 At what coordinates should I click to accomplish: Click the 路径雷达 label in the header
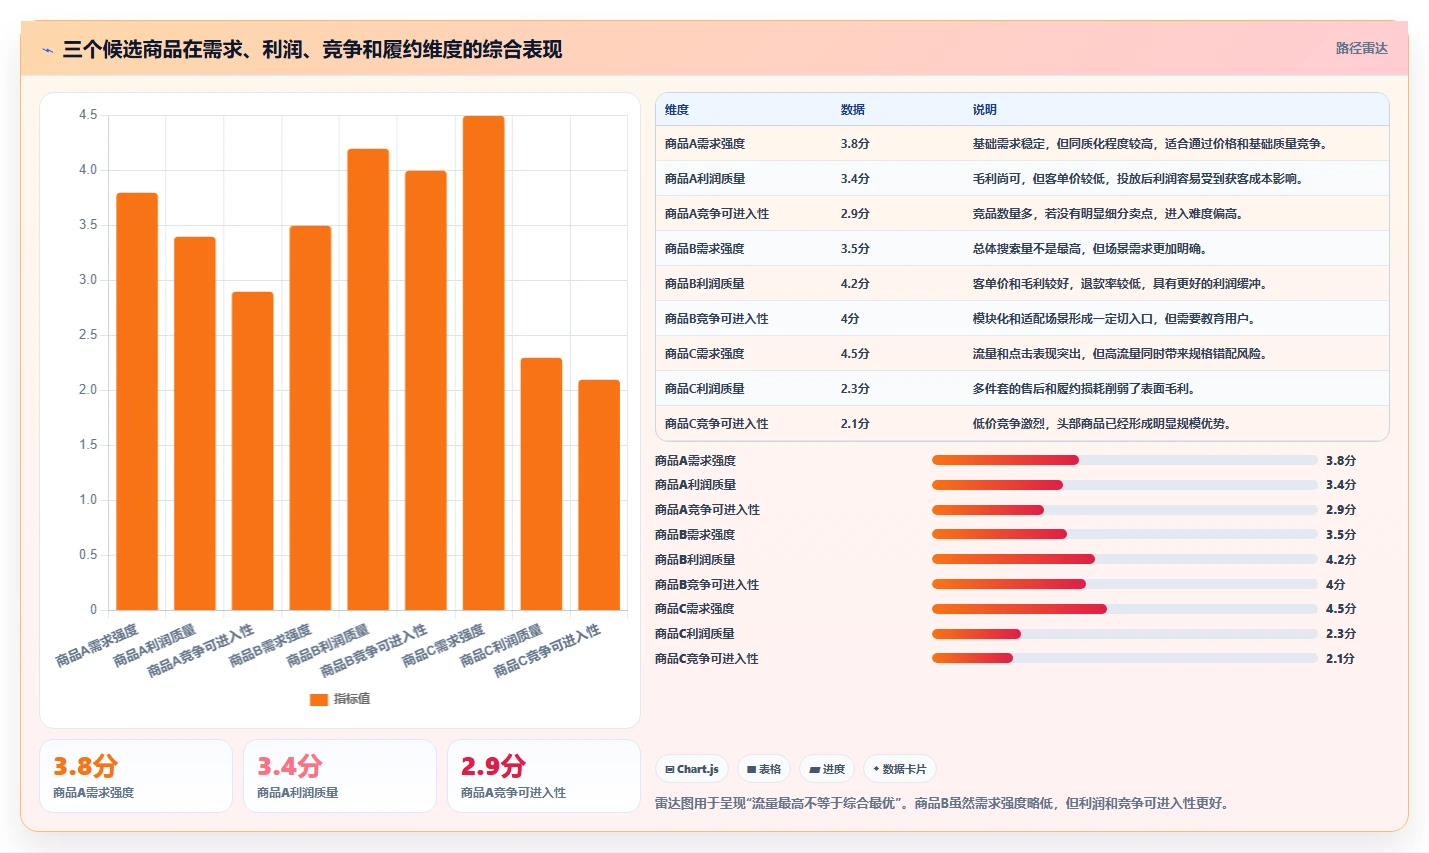[1361, 48]
